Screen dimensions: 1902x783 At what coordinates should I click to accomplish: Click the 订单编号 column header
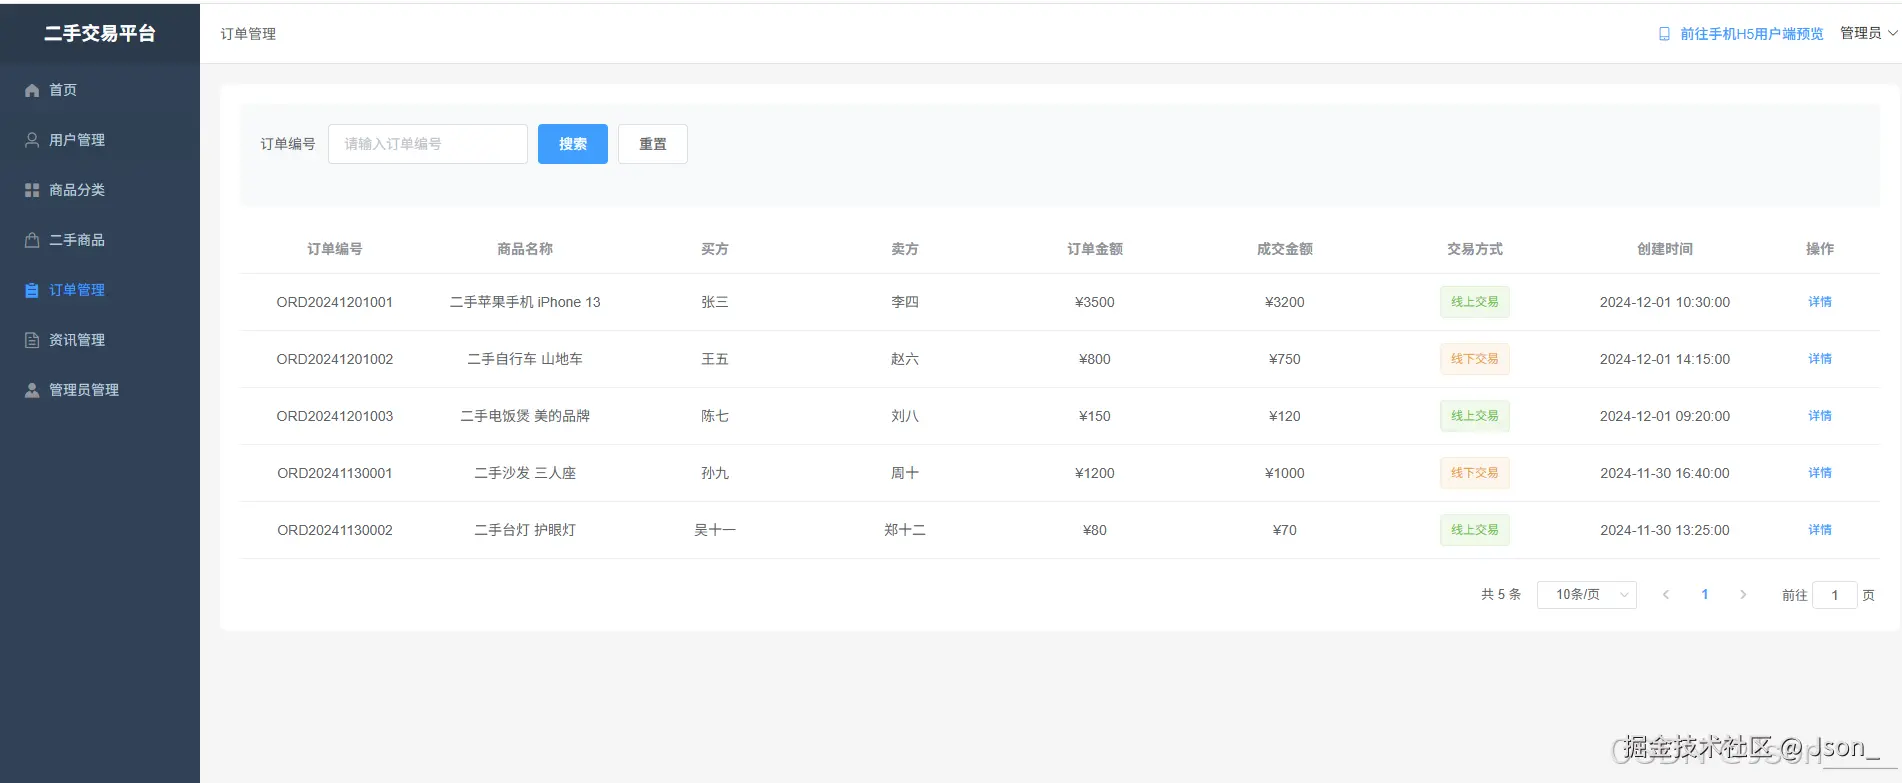[x=335, y=249]
